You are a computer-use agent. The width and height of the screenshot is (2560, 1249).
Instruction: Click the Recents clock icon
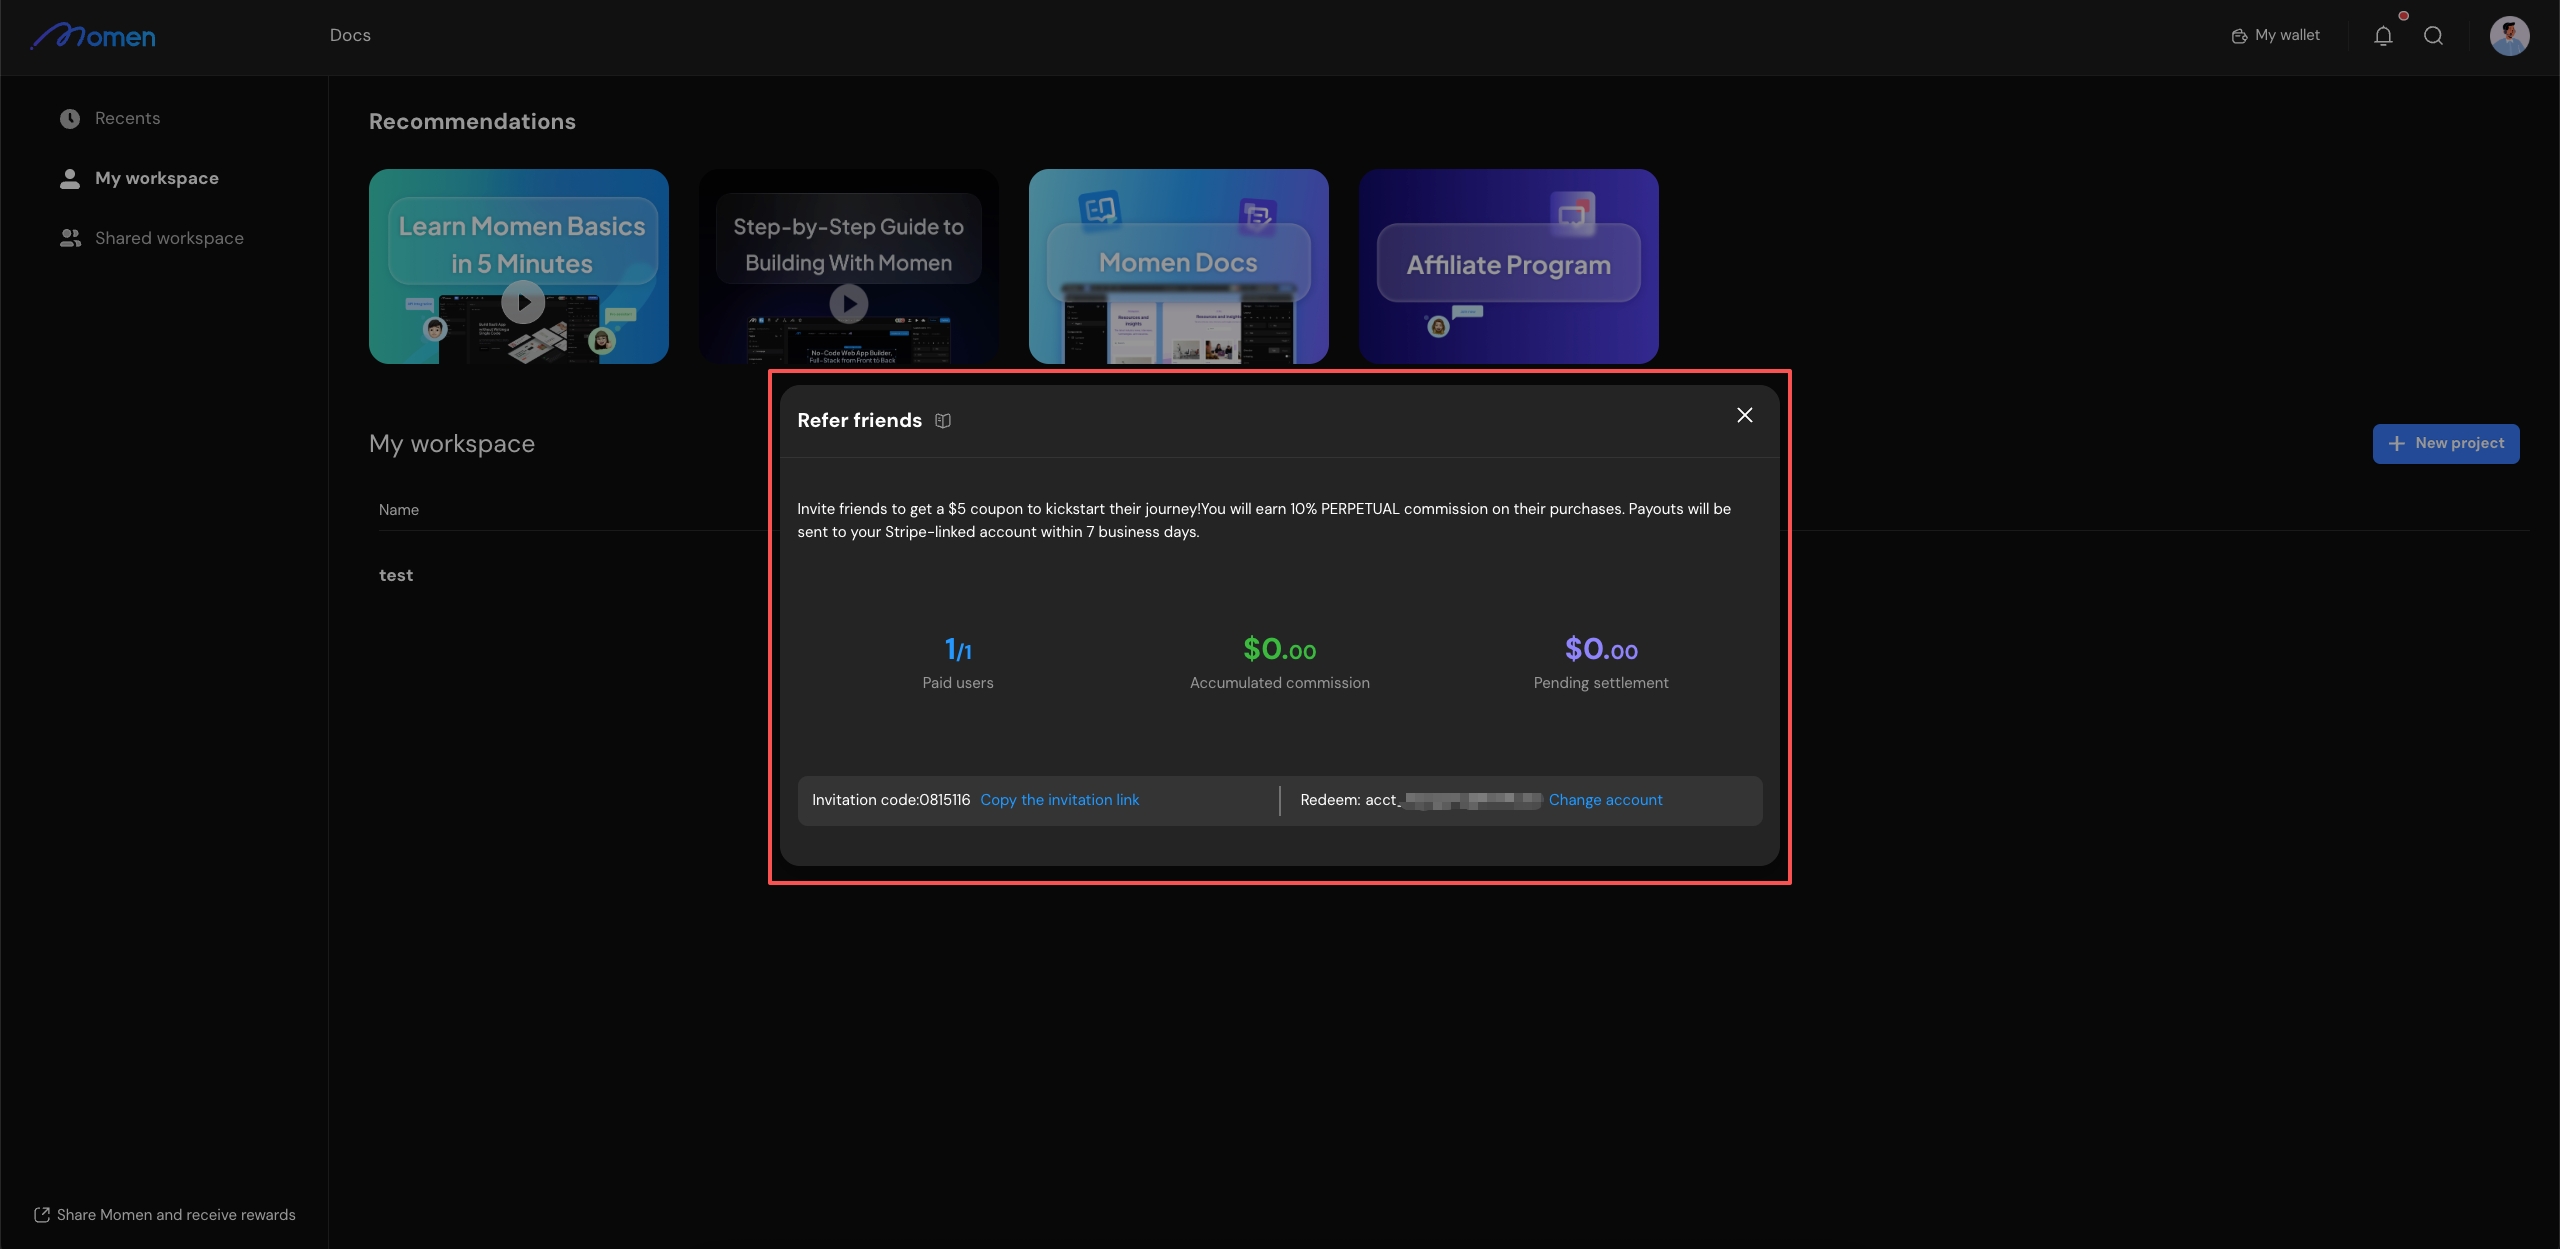tap(70, 119)
